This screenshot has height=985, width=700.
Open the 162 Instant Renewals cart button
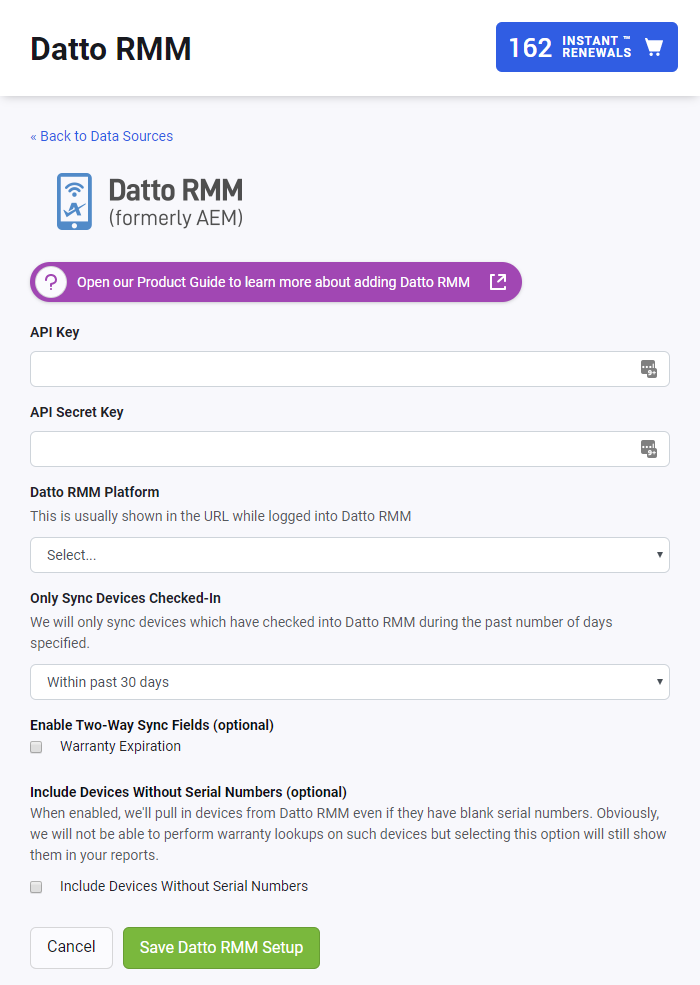[x=586, y=47]
